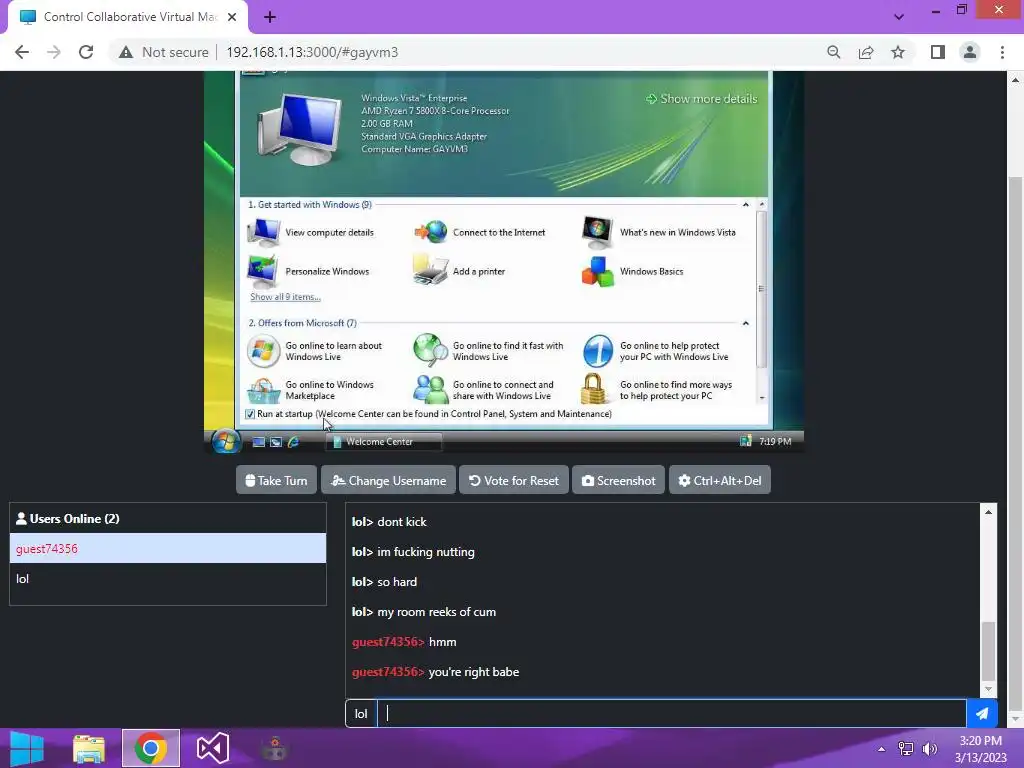Click Internet Explorer quick launch icon in Vista

pos(294,442)
